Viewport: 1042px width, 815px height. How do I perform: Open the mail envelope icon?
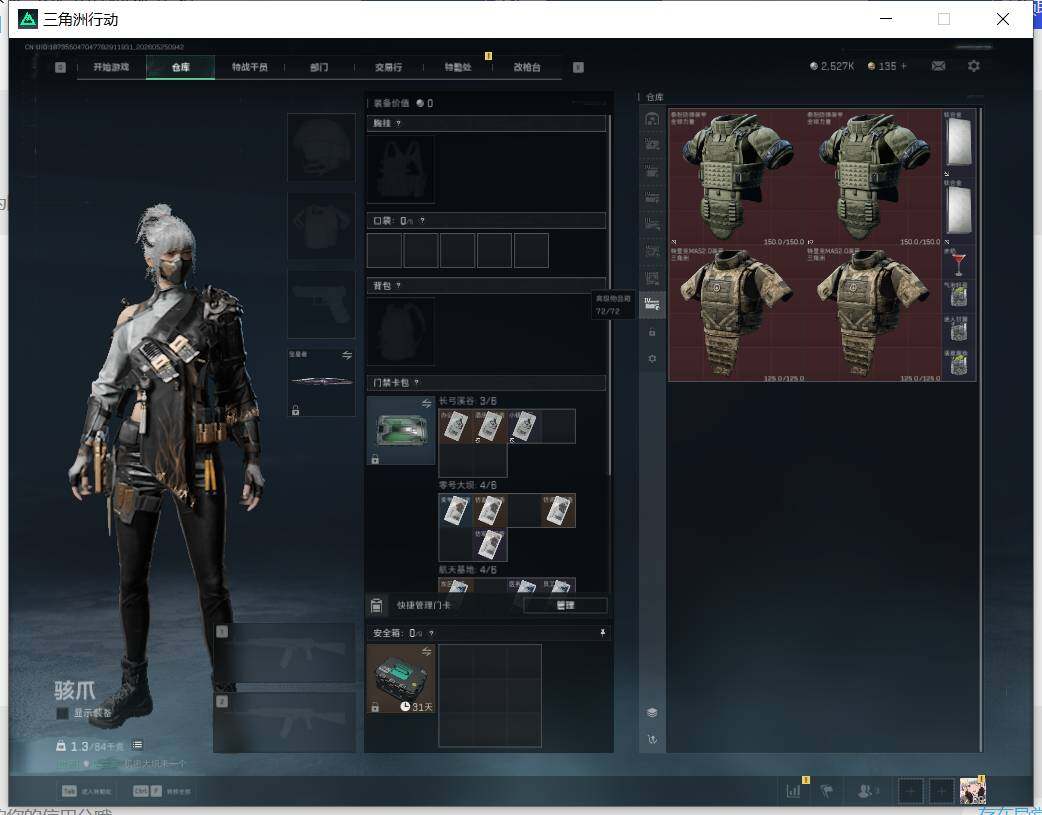click(x=938, y=66)
